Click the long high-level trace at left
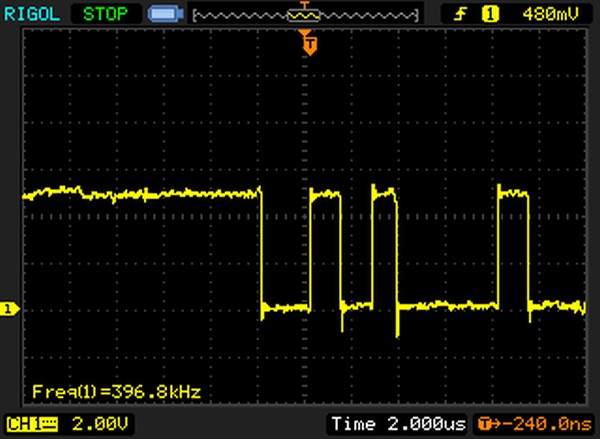Screen dimensions: 600x439 tap(140, 192)
